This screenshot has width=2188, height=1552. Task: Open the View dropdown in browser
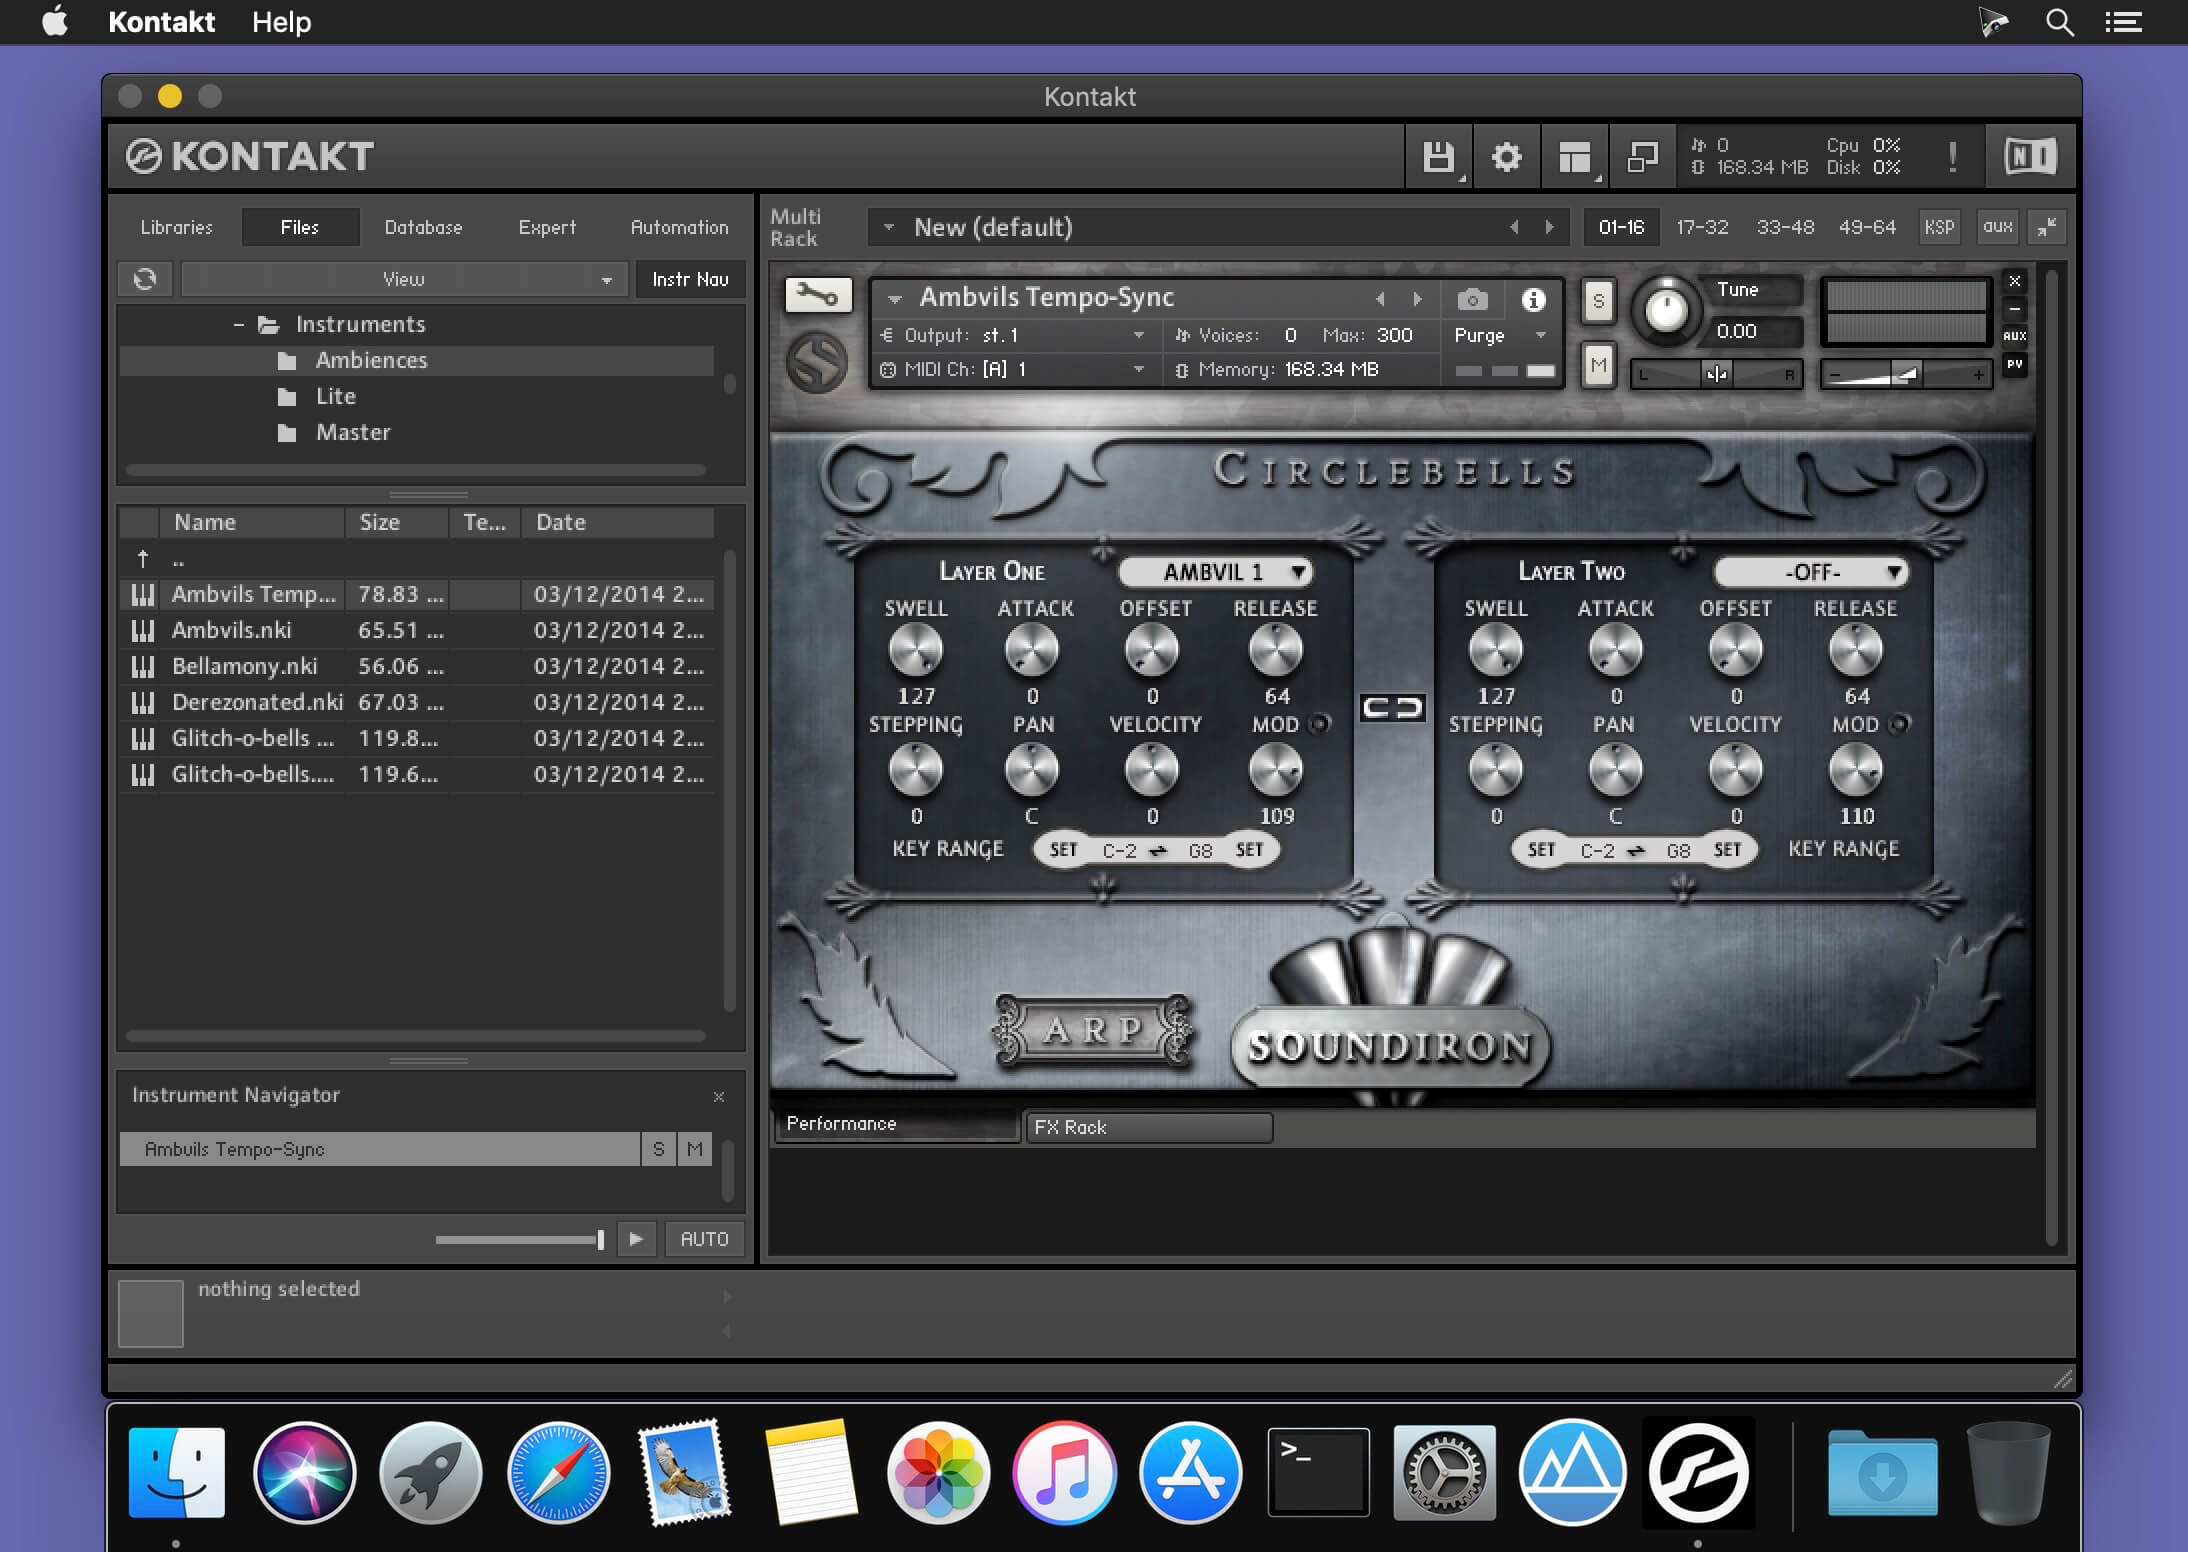(x=404, y=279)
